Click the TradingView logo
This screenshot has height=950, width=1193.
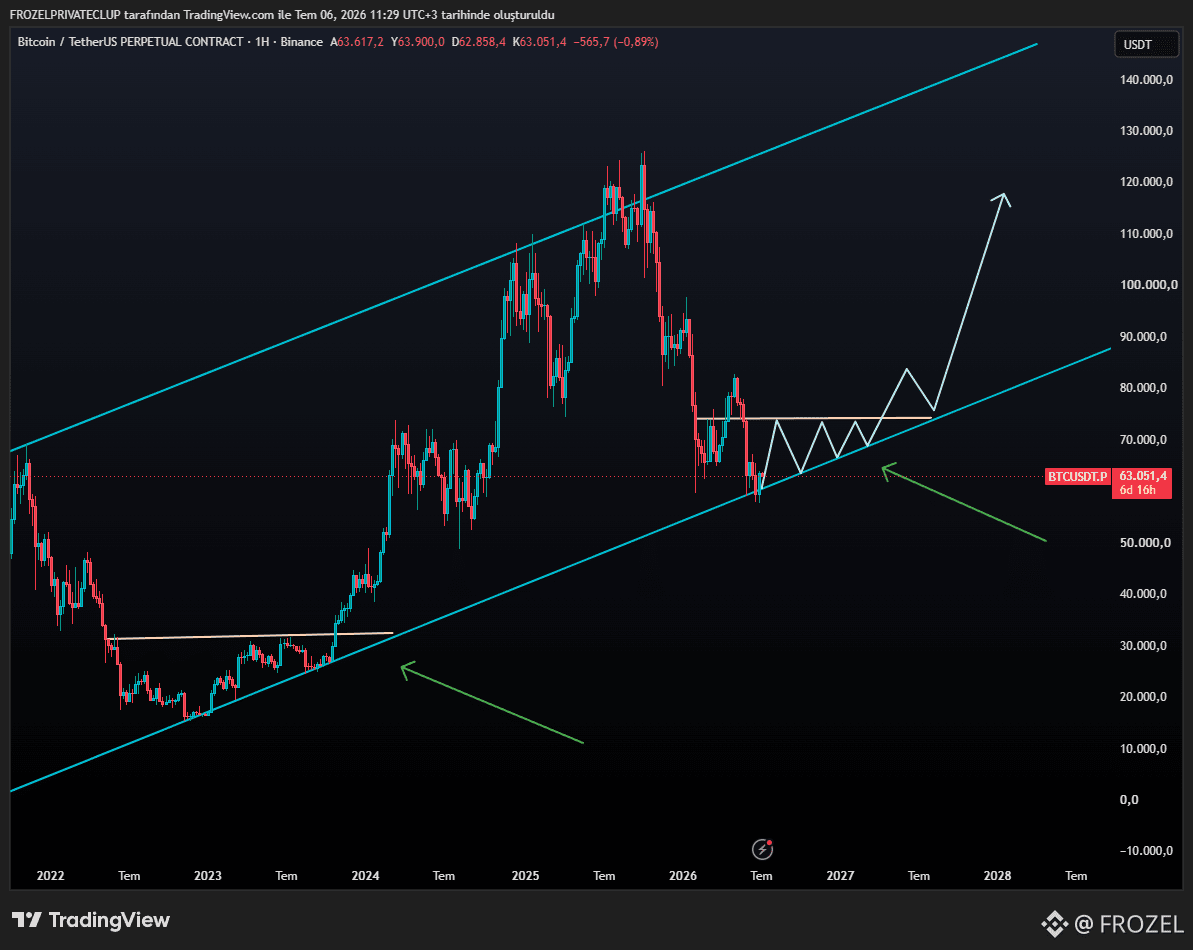(x=91, y=920)
